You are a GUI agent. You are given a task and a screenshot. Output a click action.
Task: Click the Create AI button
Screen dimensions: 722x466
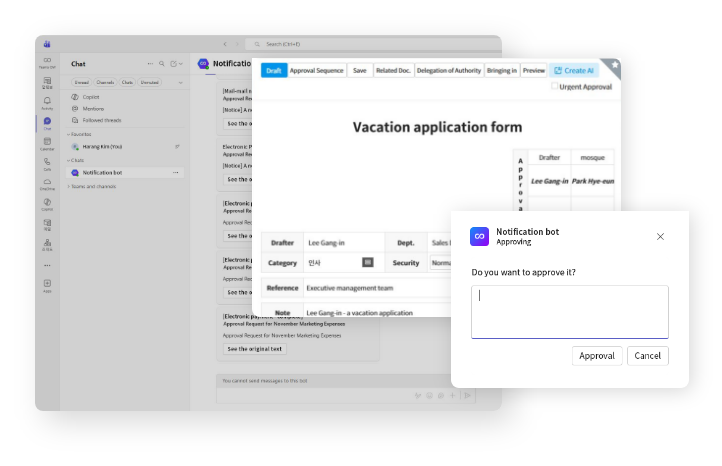575,71
